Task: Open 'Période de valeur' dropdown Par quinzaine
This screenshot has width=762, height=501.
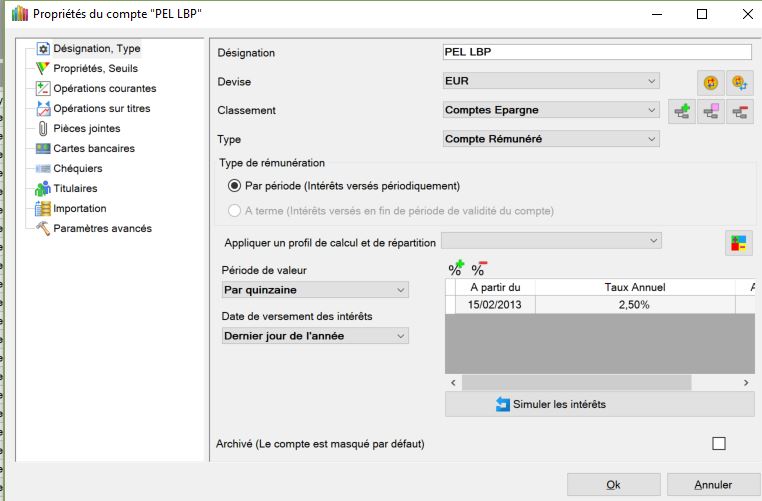Action: pyautogui.click(x=315, y=290)
